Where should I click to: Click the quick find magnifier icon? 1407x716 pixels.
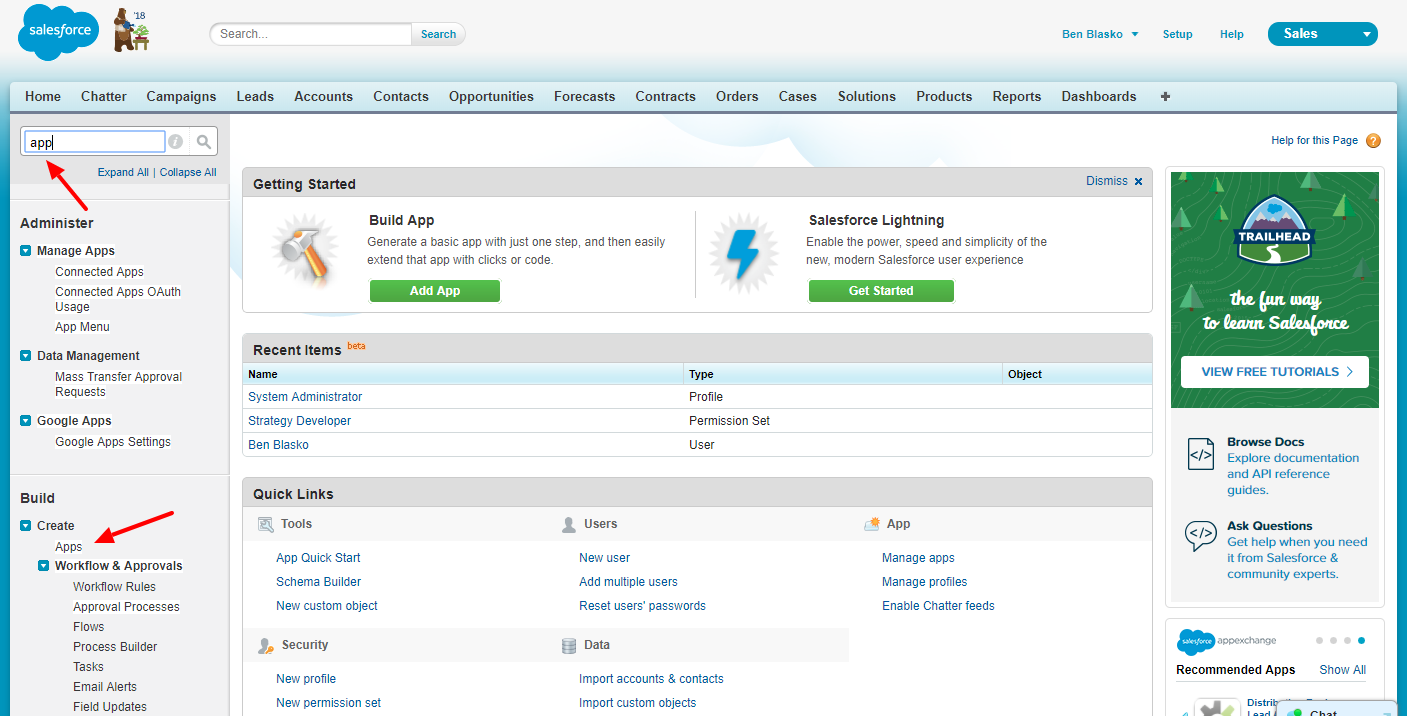(x=203, y=142)
